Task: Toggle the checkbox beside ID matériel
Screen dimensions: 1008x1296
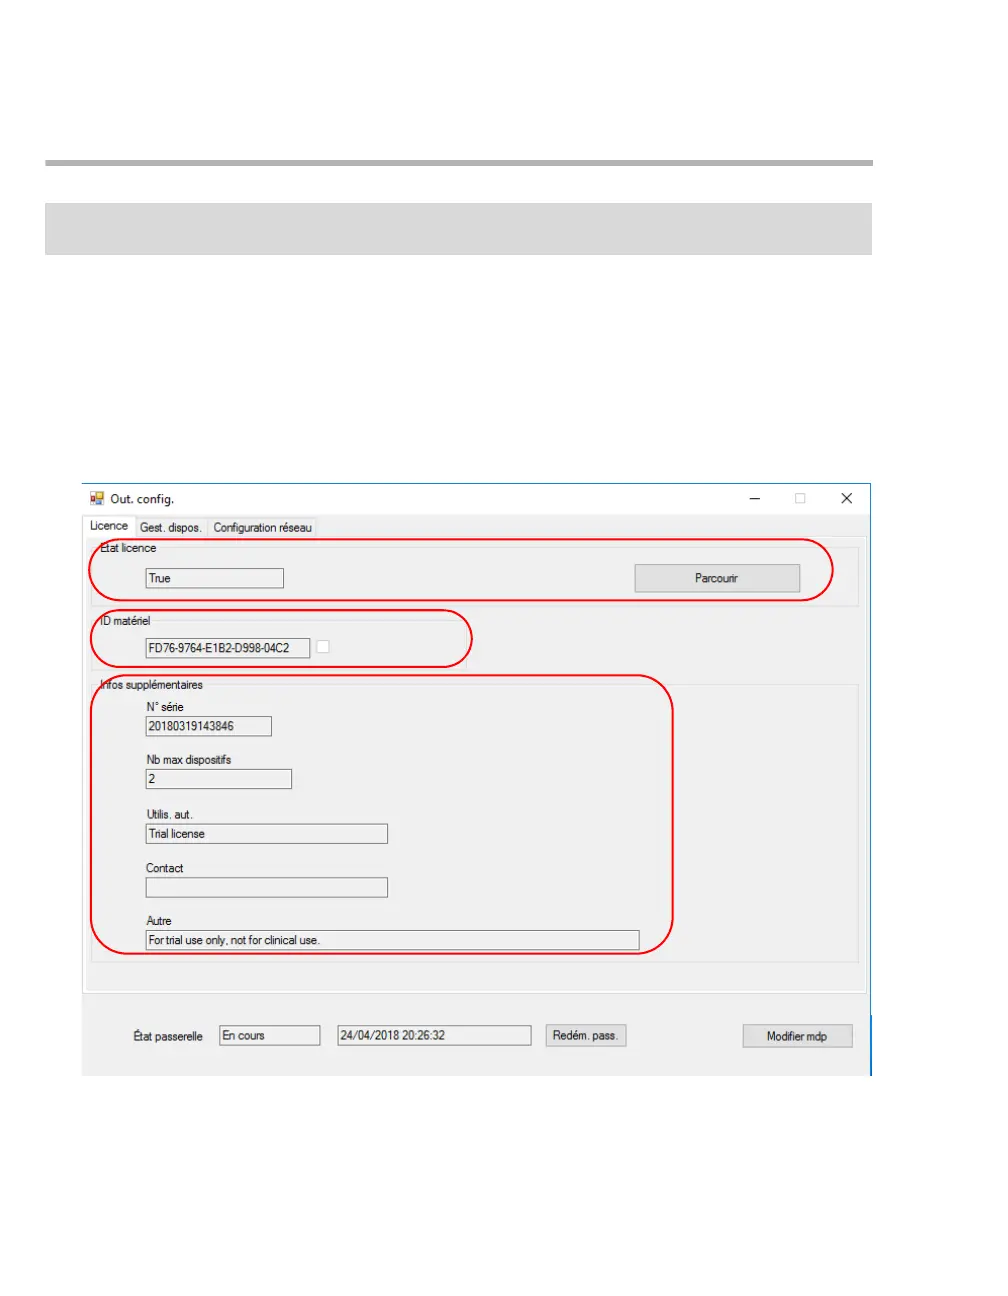Action: click(323, 647)
